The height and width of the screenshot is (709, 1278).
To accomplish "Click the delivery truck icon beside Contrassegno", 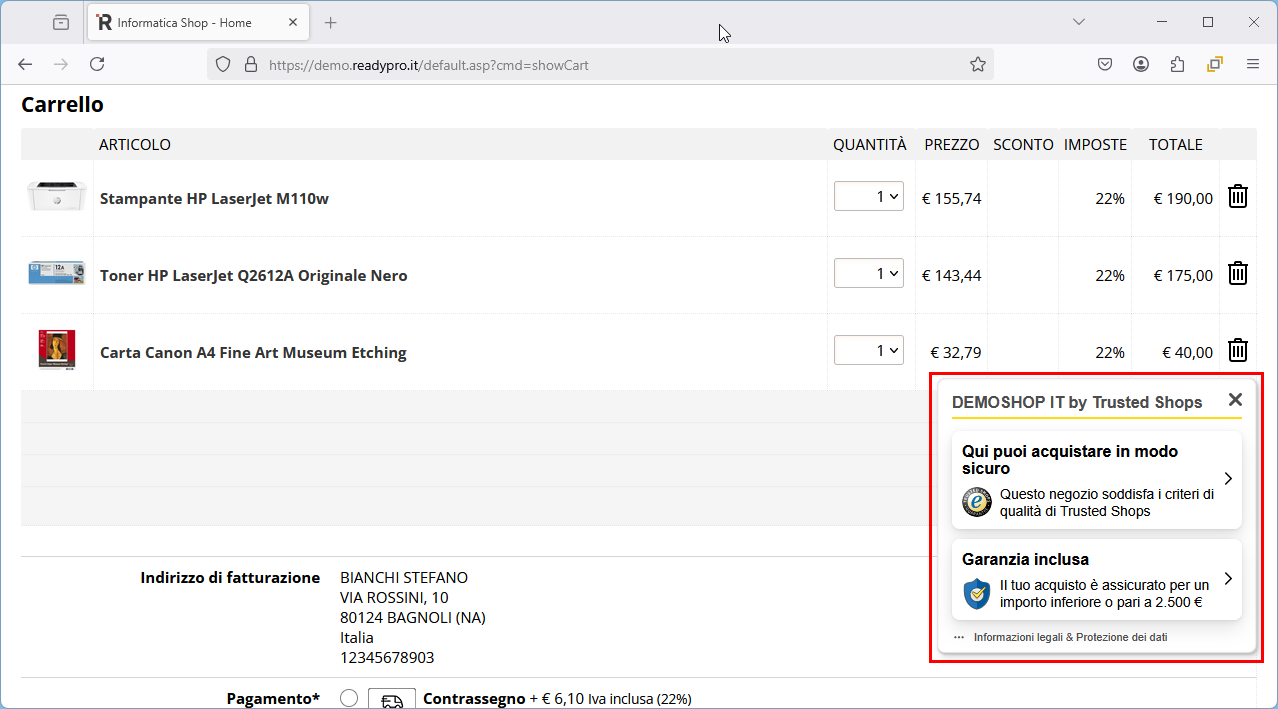I will [x=392, y=699].
